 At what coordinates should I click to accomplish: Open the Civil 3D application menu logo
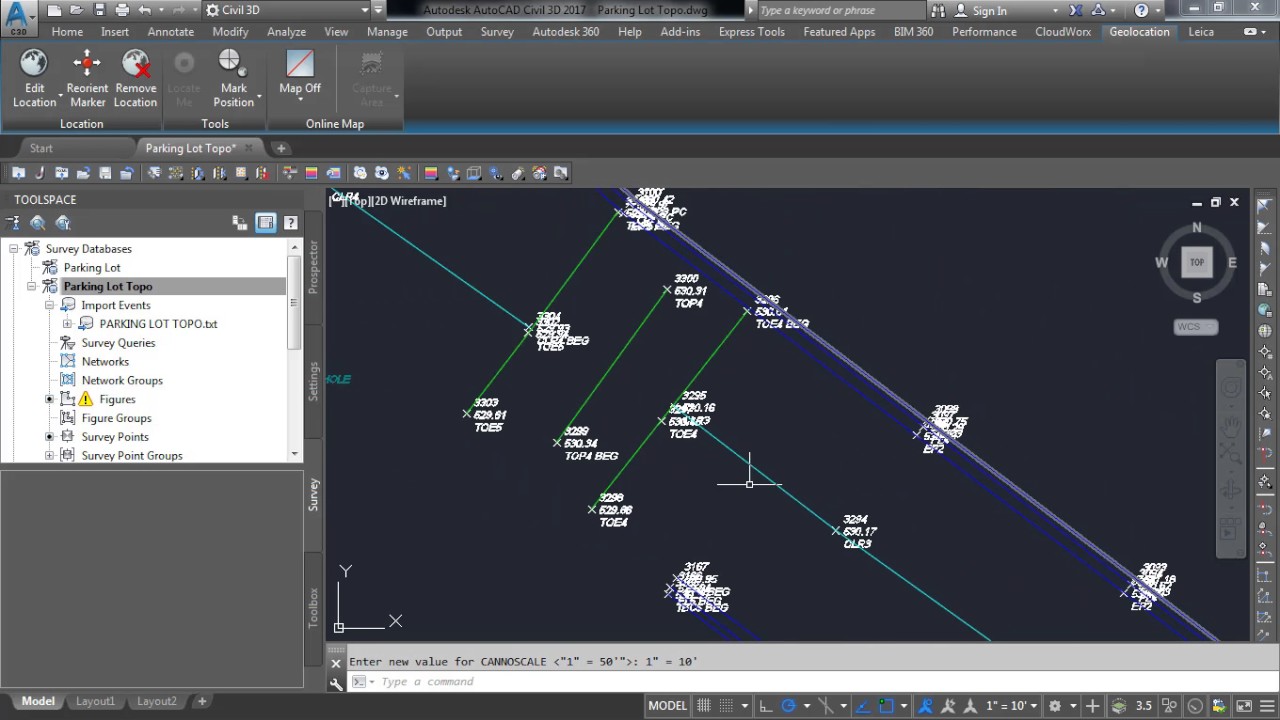(x=18, y=18)
